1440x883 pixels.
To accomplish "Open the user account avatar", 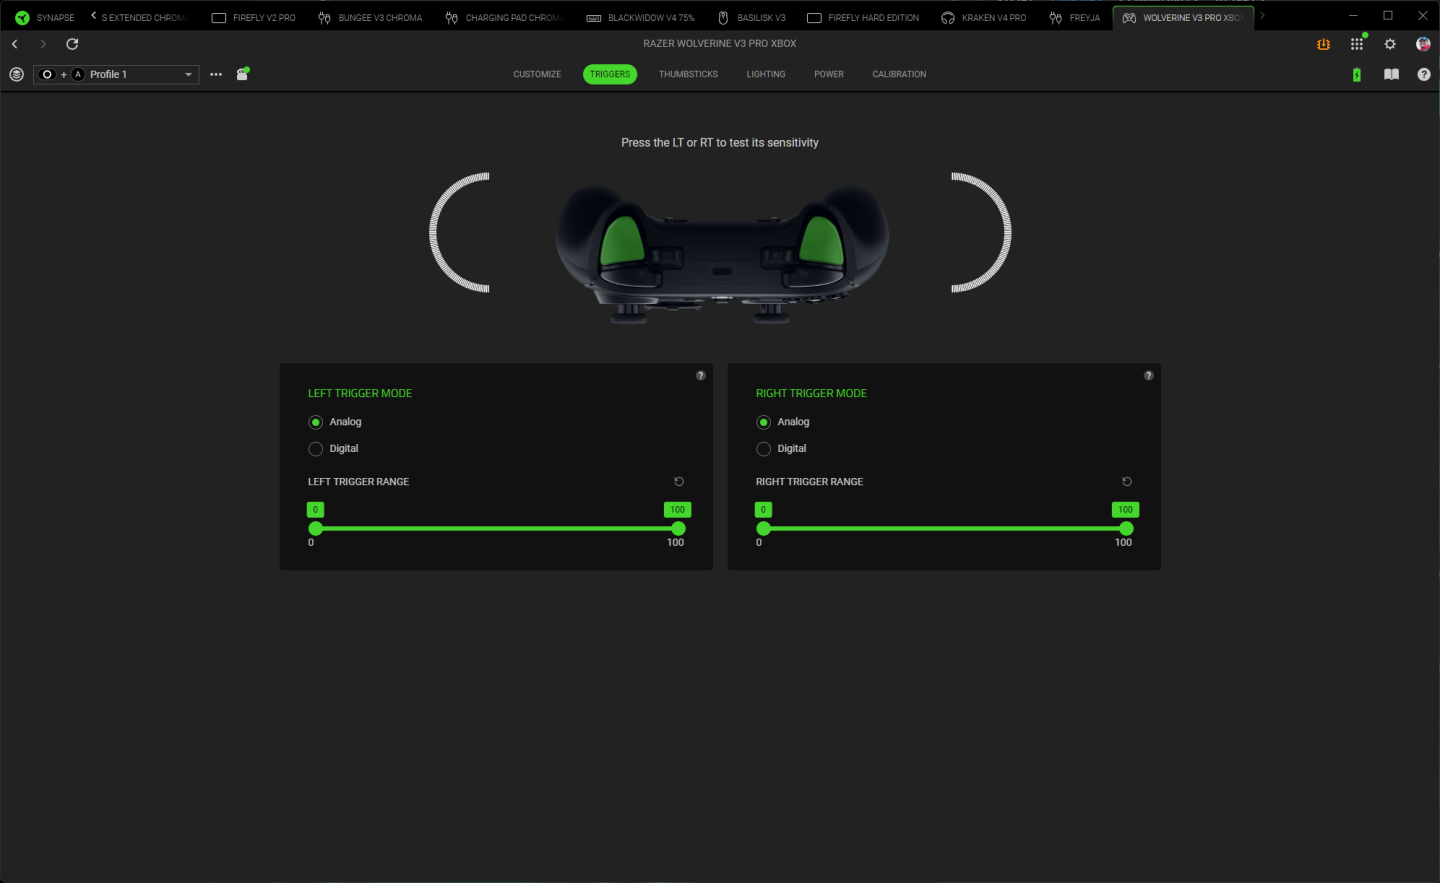I will [x=1423, y=44].
